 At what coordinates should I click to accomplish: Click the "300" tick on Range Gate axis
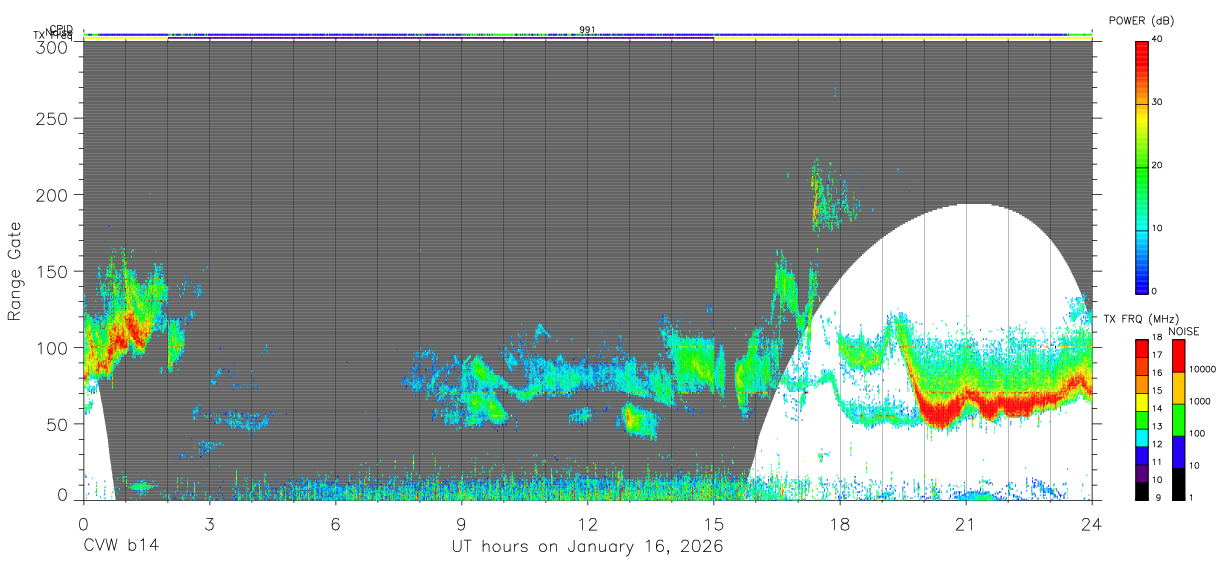click(52, 47)
